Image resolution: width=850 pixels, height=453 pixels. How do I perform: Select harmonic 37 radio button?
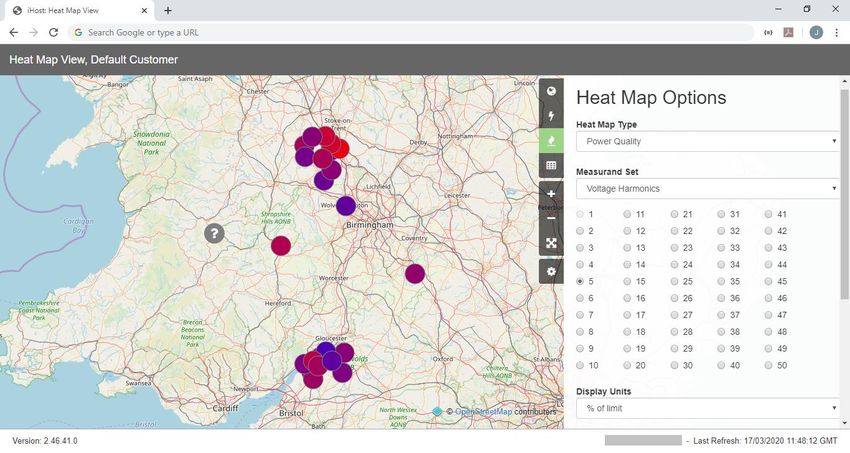(x=722, y=315)
